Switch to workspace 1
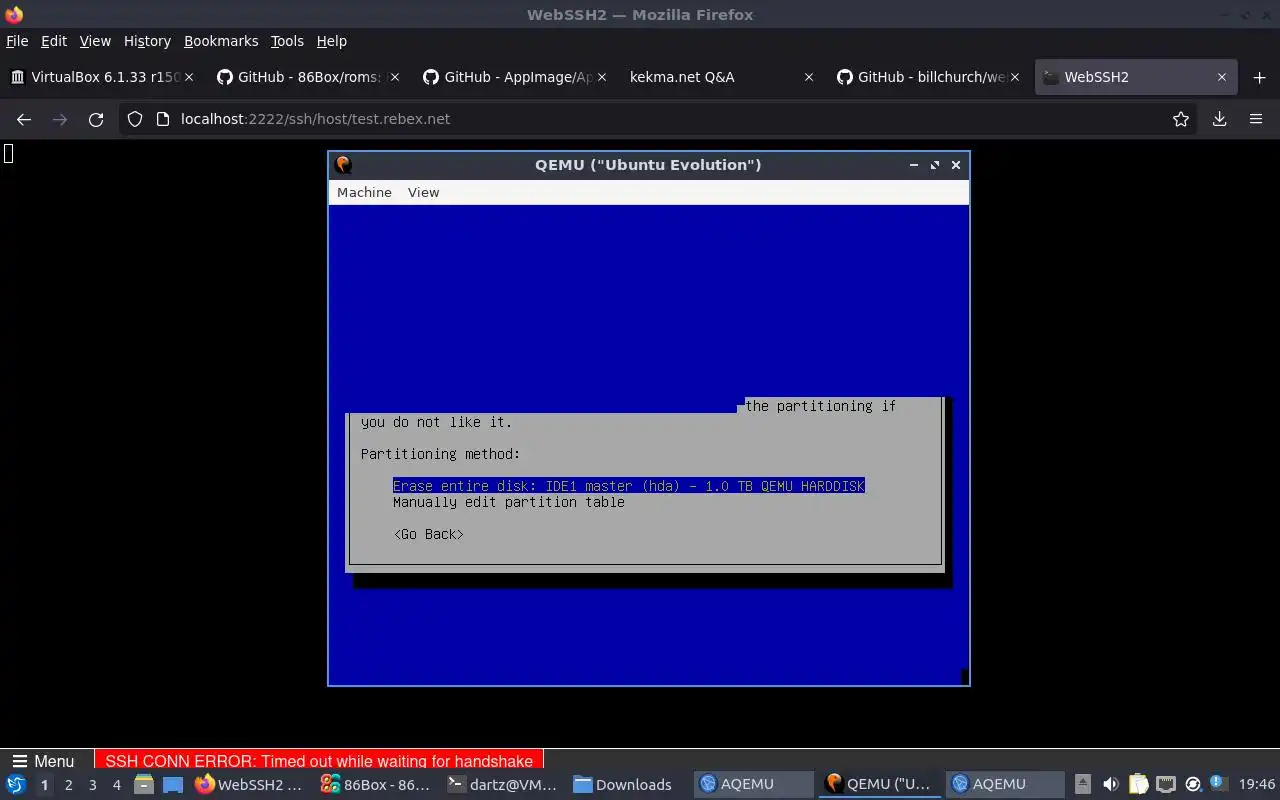The image size is (1280, 800). (44, 785)
